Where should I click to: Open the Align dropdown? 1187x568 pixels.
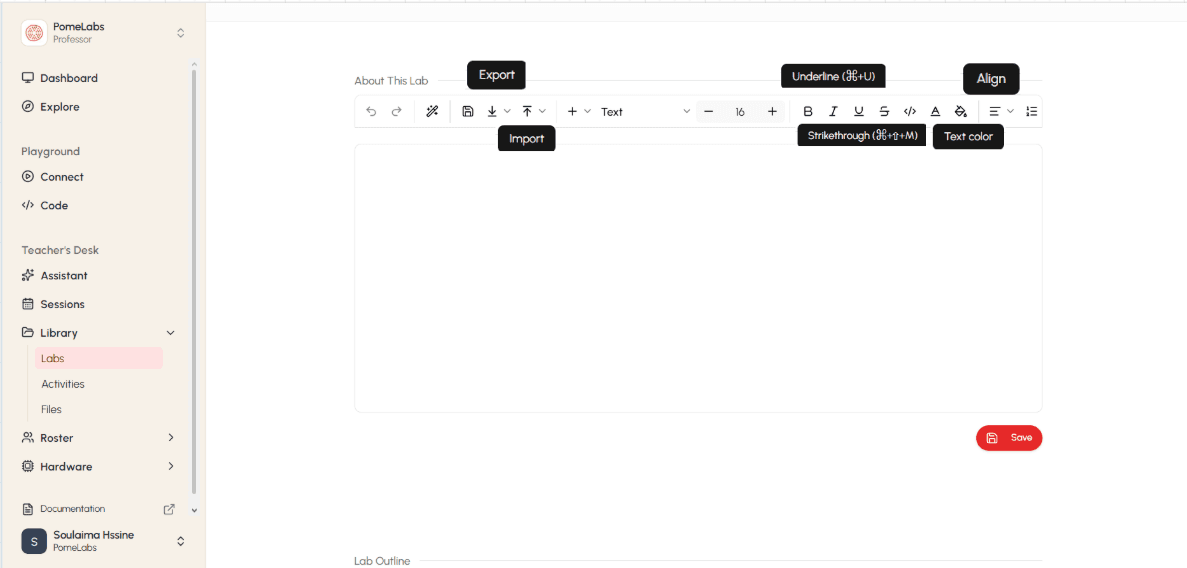tap(1001, 111)
